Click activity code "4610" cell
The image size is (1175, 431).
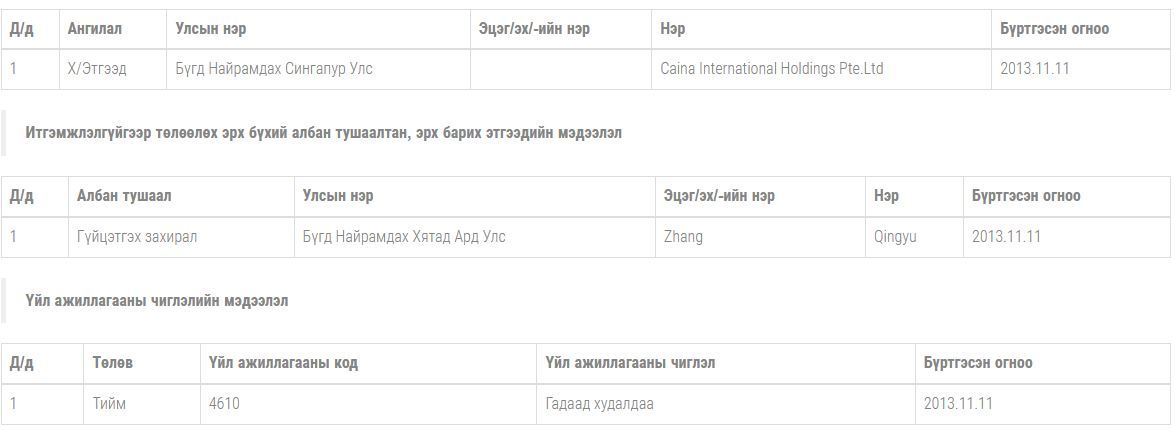coord(224,404)
